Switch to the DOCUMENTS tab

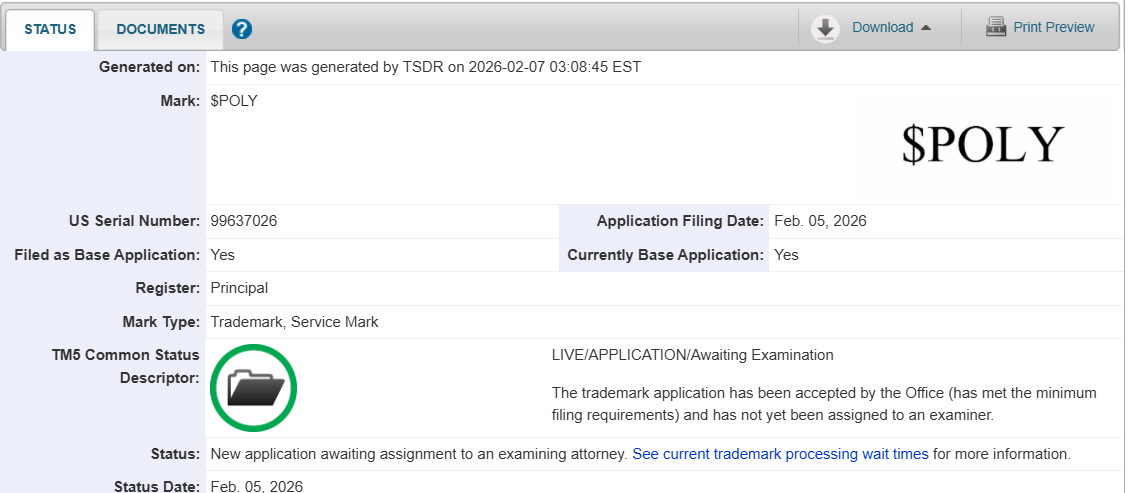(x=161, y=29)
